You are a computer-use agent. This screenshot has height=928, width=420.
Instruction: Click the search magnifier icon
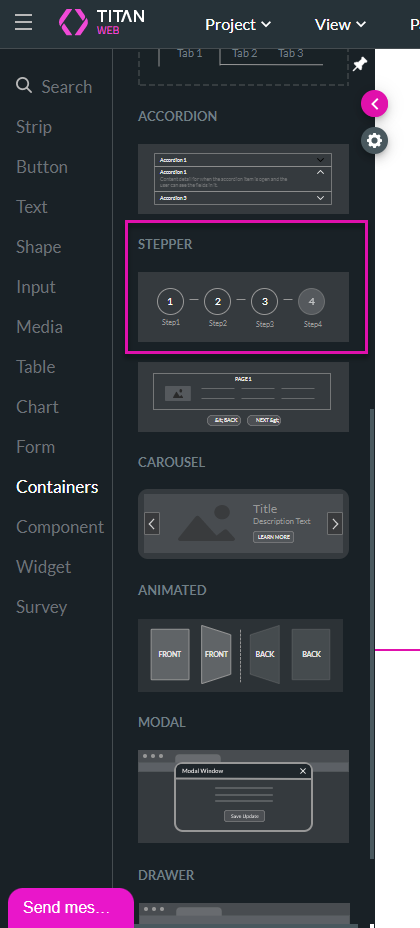(24, 86)
